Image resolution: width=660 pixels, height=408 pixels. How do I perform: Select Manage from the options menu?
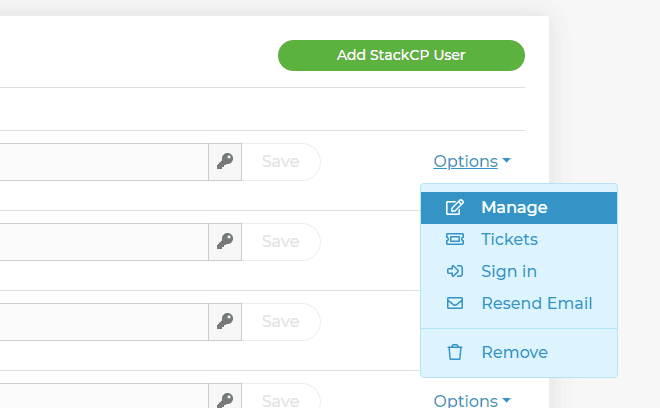[519, 208]
